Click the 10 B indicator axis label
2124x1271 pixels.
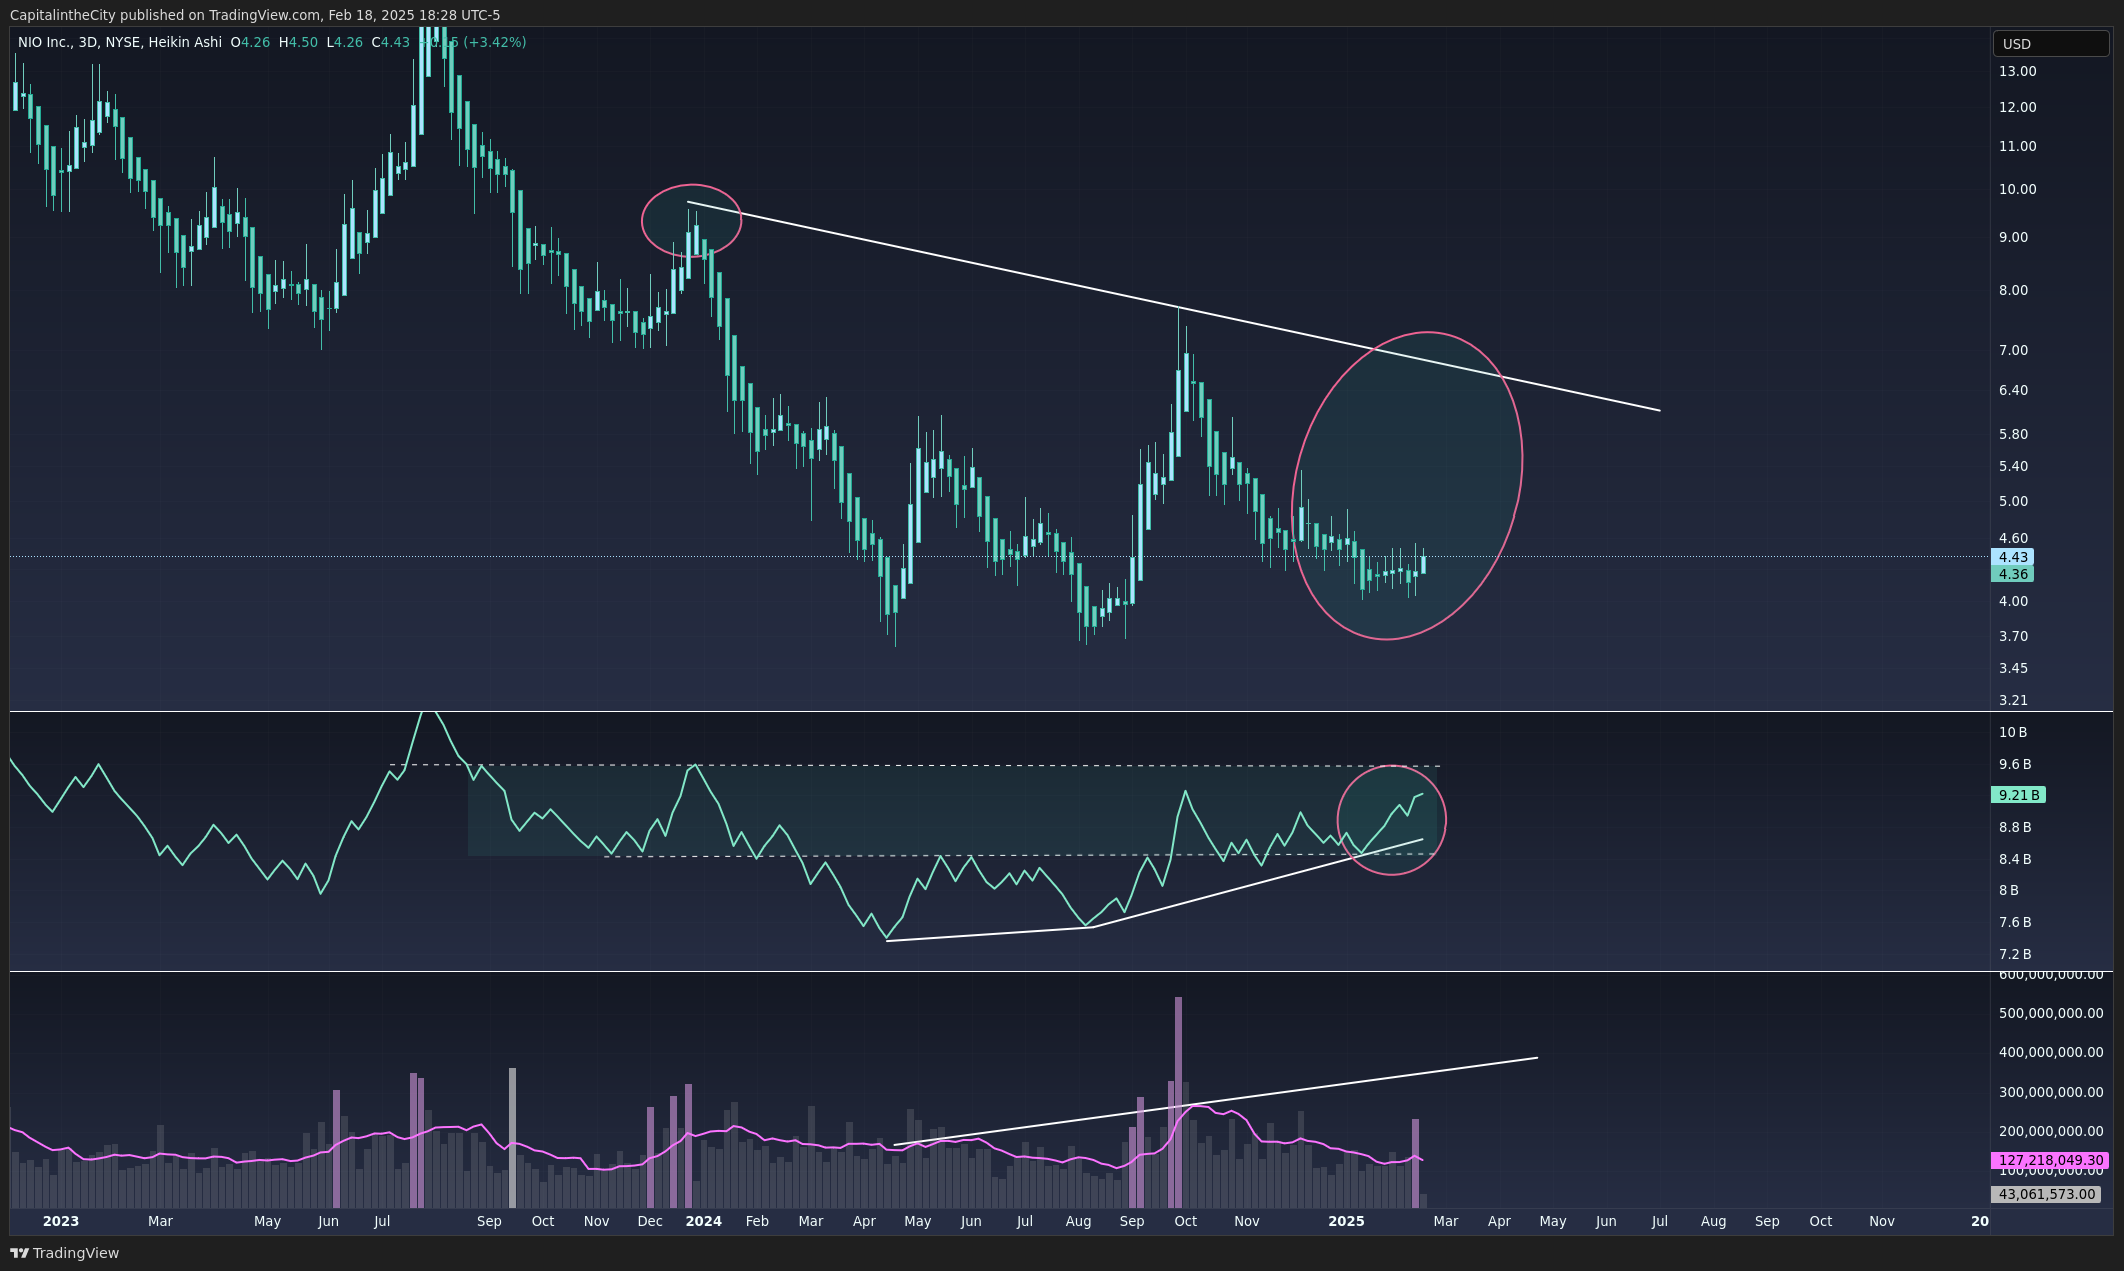click(x=2013, y=732)
